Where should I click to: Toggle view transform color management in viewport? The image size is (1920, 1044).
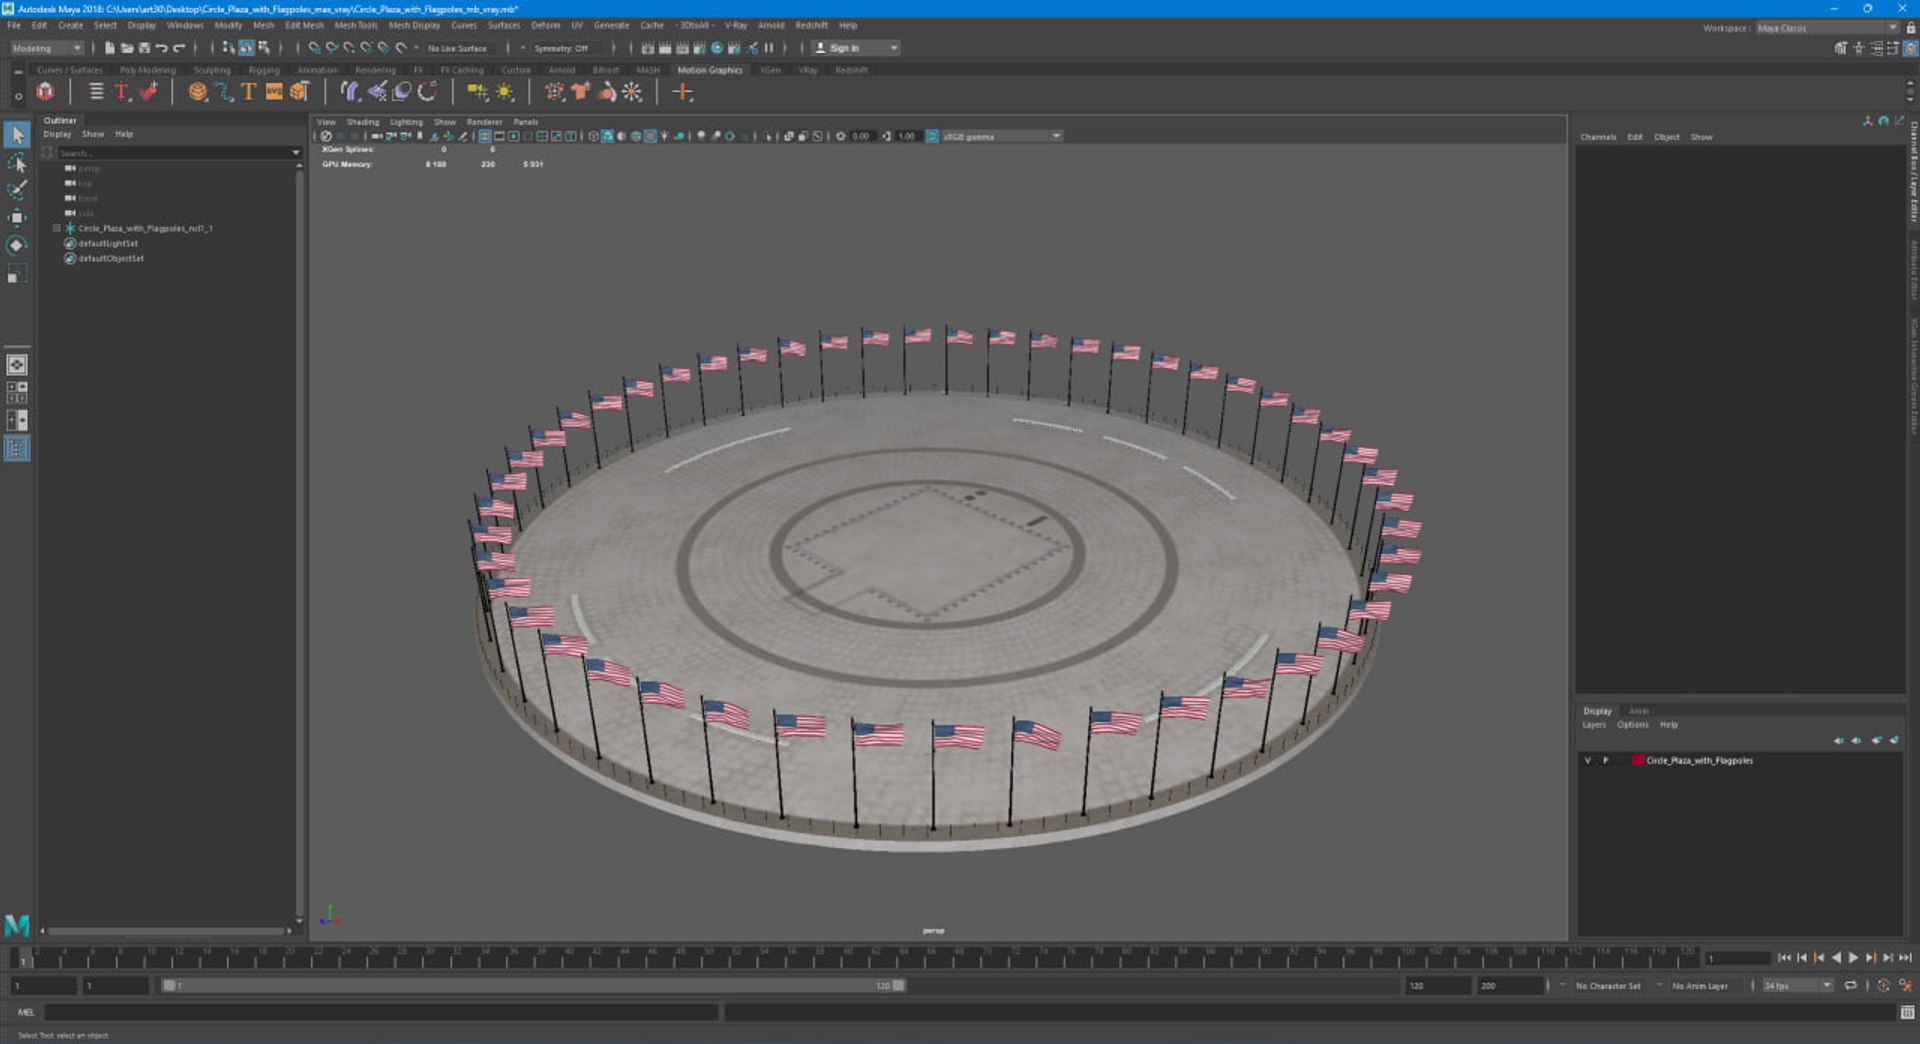pos(932,136)
